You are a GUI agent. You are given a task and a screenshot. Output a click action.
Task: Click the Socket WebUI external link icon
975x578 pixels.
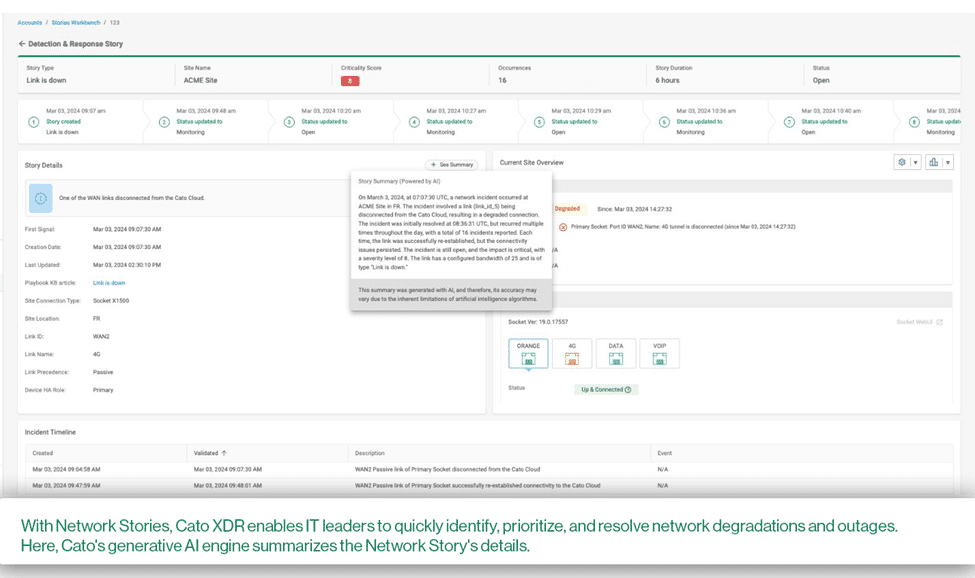pyautogui.click(x=940, y=322)
